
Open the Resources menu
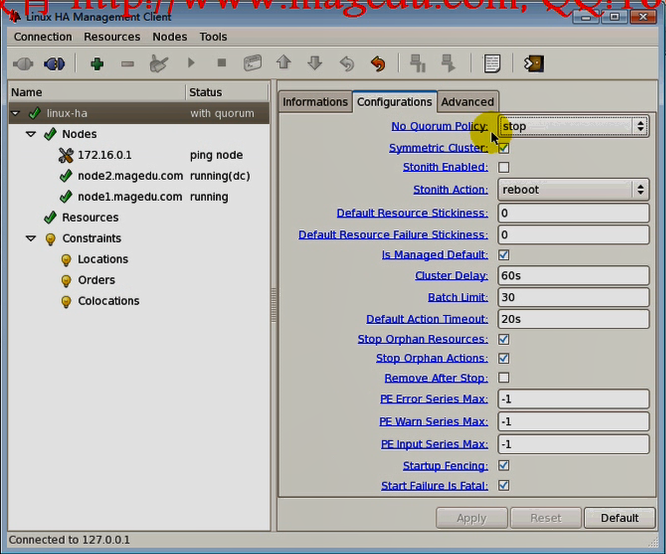pyautogui.click(x=112, y=37)
